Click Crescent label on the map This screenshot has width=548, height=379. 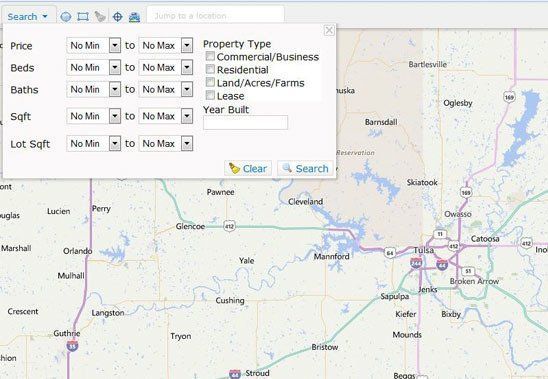(23, 311)
